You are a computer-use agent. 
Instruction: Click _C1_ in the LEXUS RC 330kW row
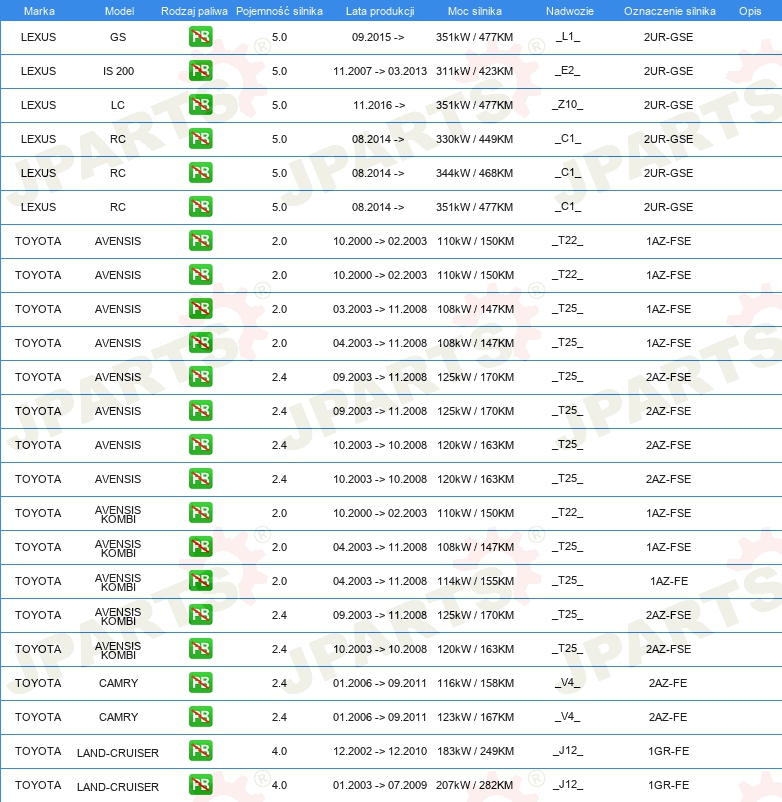pyautogui.click(x=568, y=139)
